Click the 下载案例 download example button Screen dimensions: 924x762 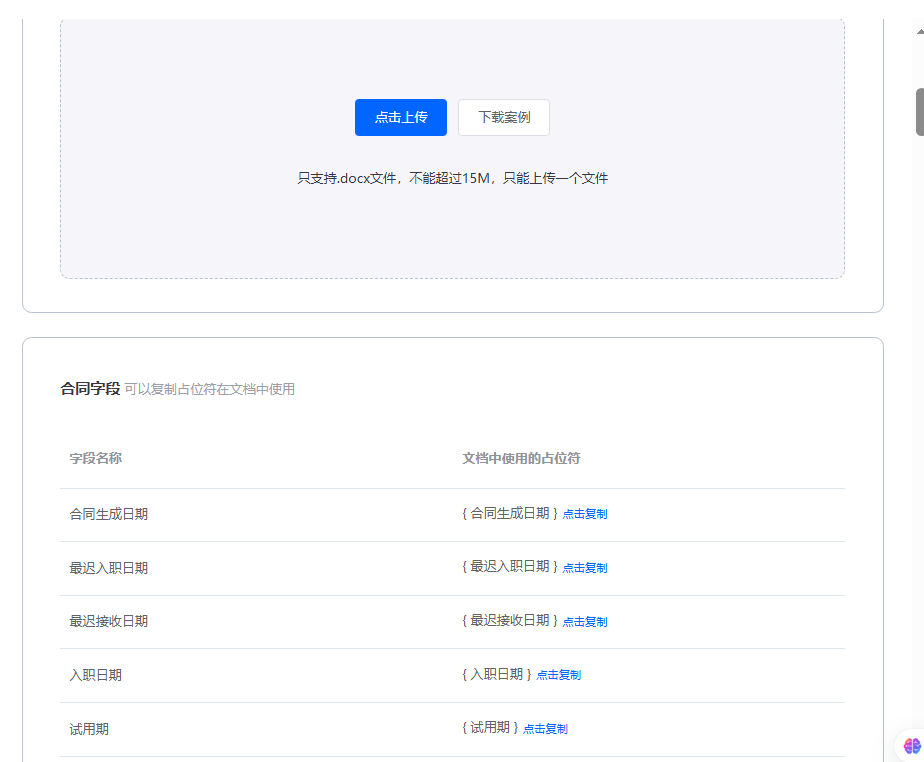click(504, 117)
